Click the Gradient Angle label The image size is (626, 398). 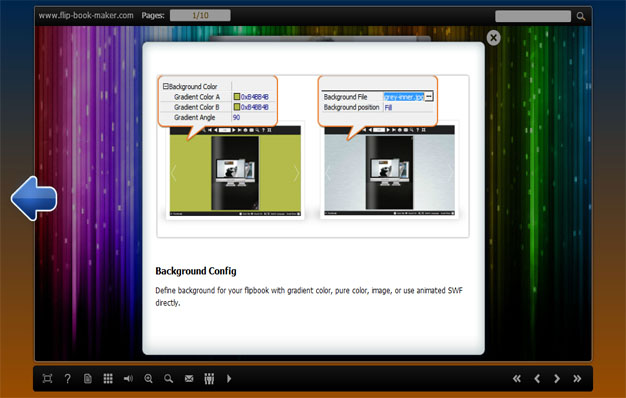194,117
